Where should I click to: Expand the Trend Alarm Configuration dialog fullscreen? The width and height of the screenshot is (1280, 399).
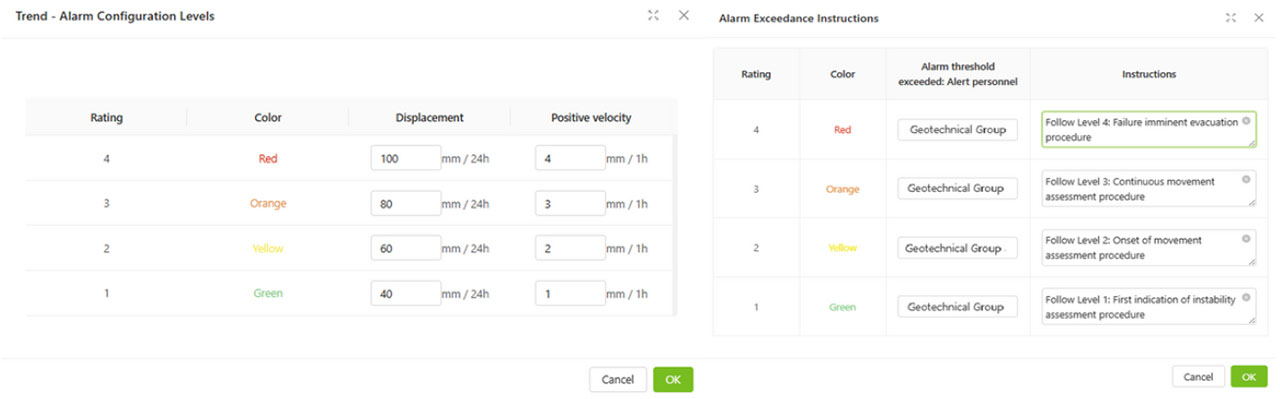pos(653,16)
